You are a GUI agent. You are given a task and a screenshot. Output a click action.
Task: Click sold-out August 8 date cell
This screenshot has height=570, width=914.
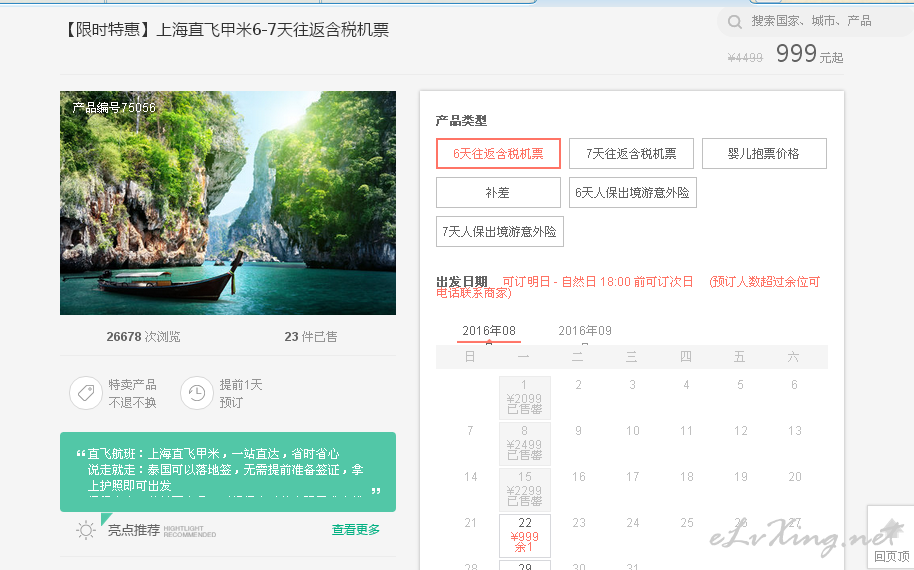(x=525, y=444)
